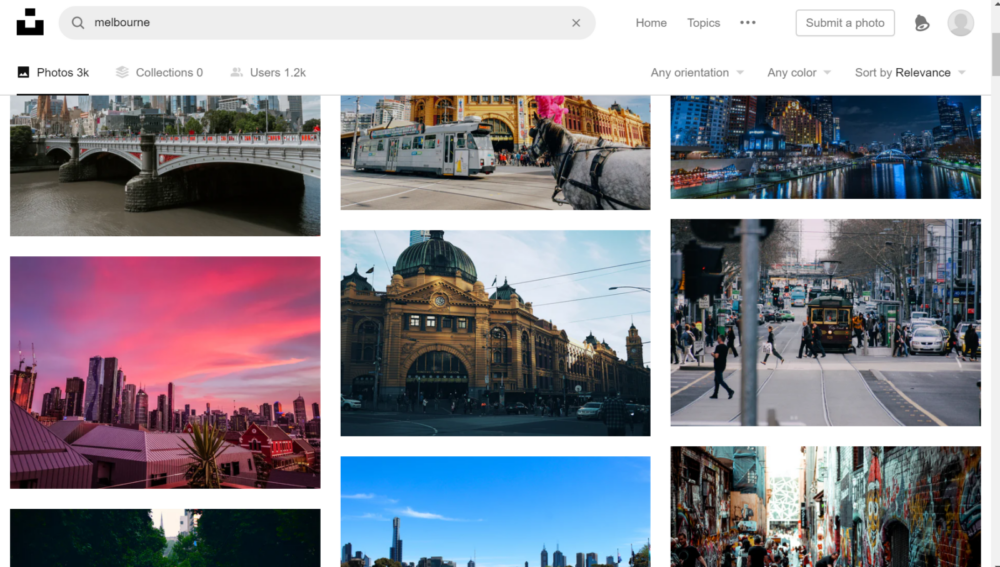1000x567 pixels.
Task: Expand the Any orientation dropdown
Action: pyautogui.click(x=697, y=73)
